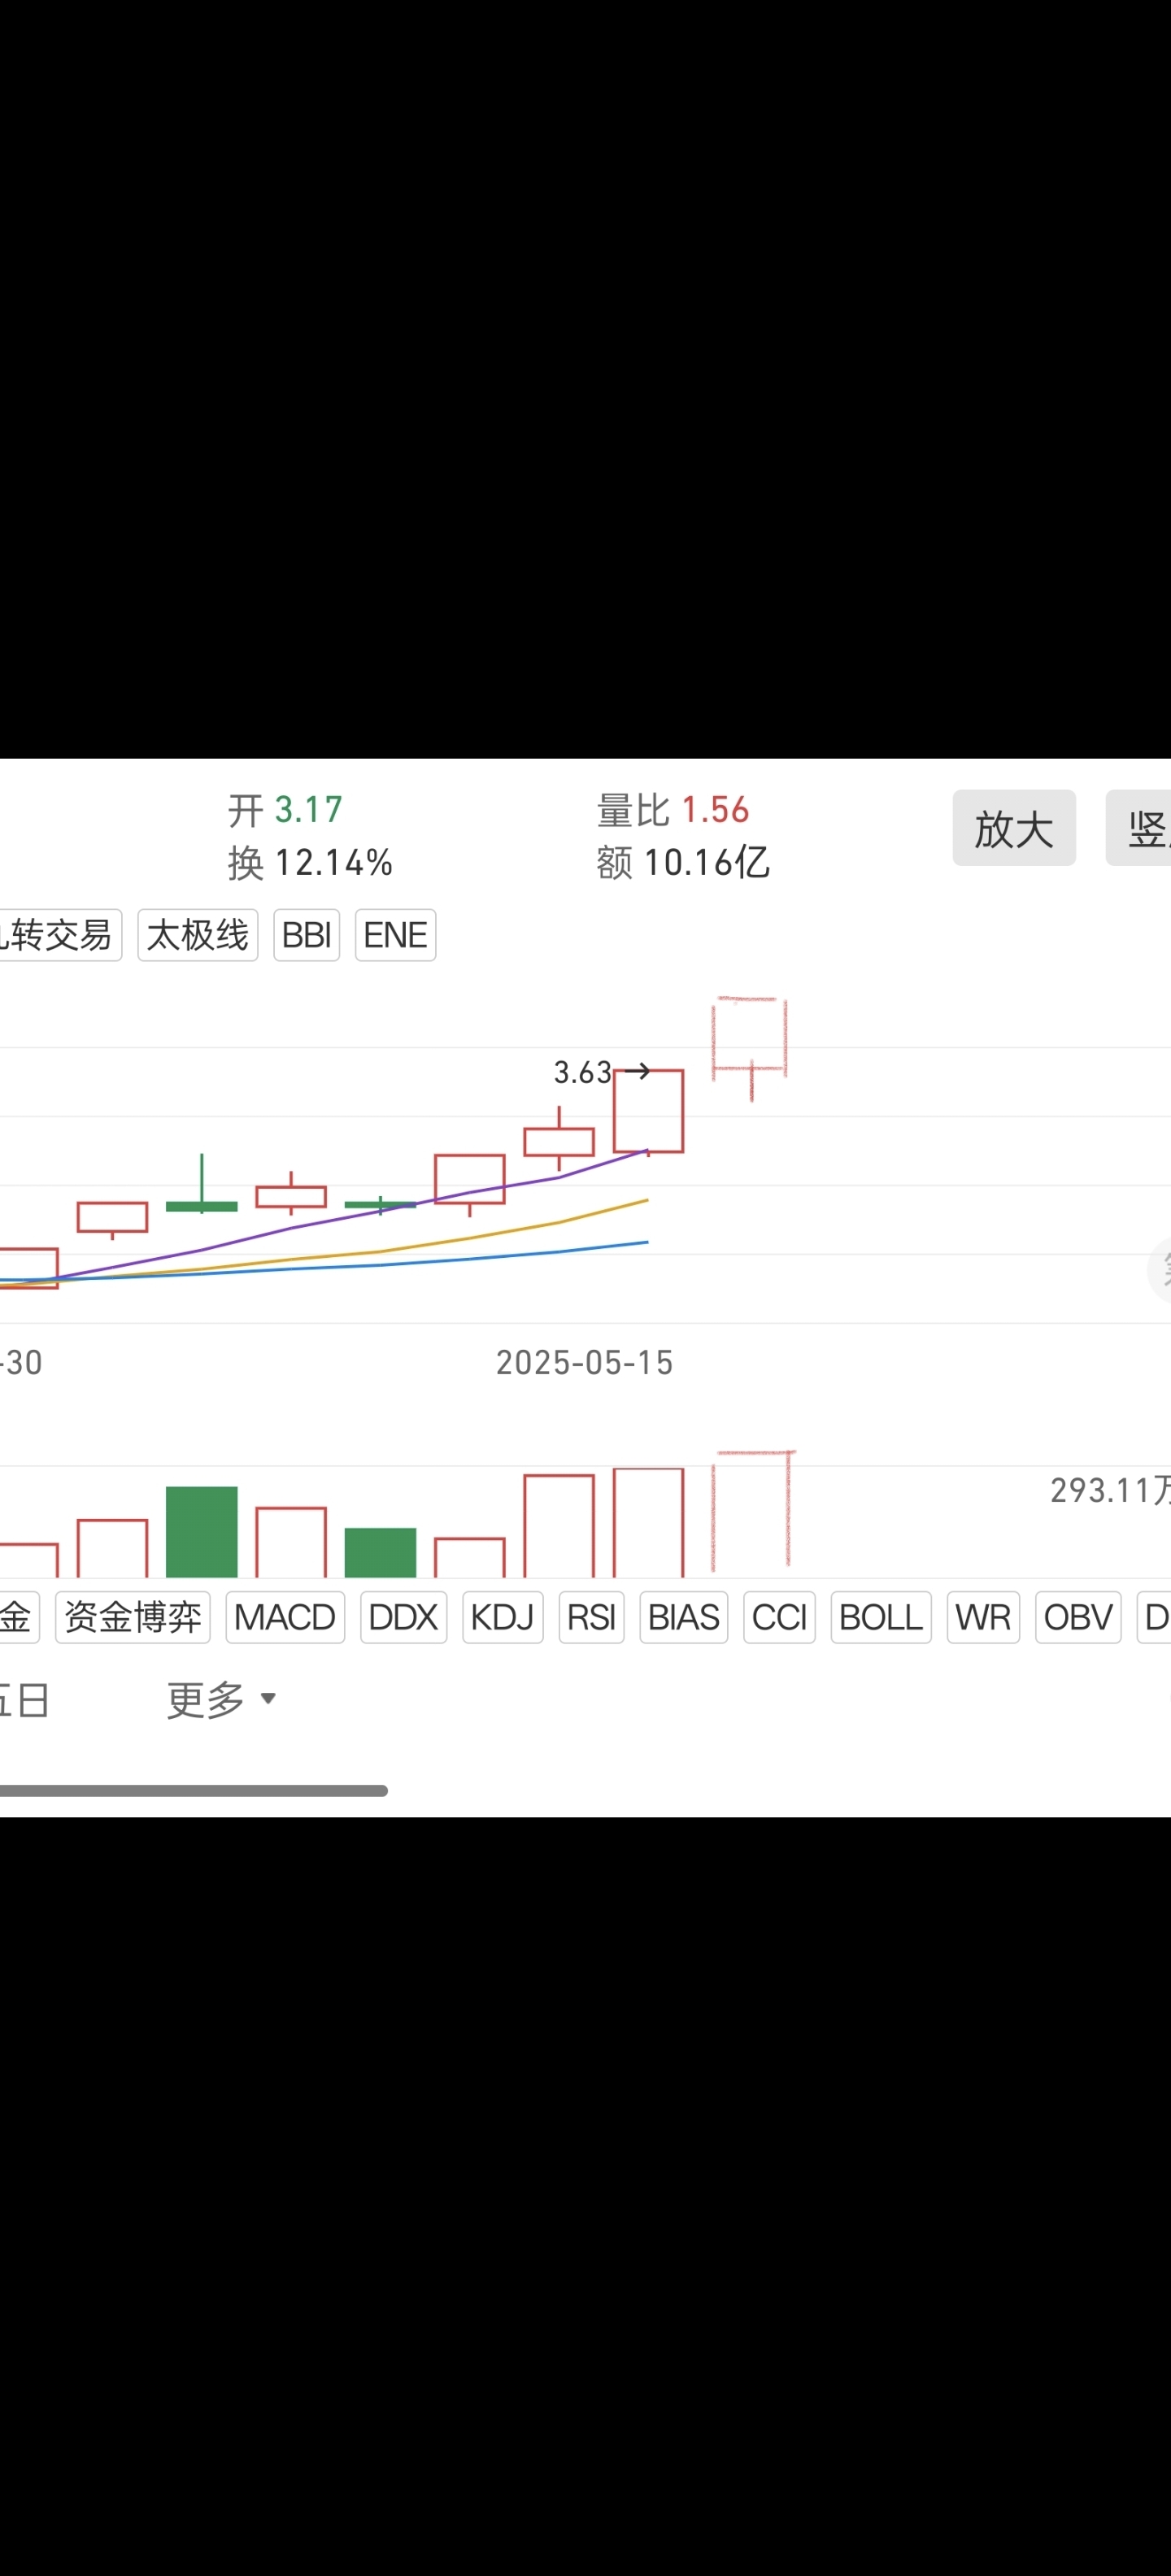This screenshot has height=2576, width=1171.
Task: Switch sub-chart to MACD
Action: pos(285,1617)
